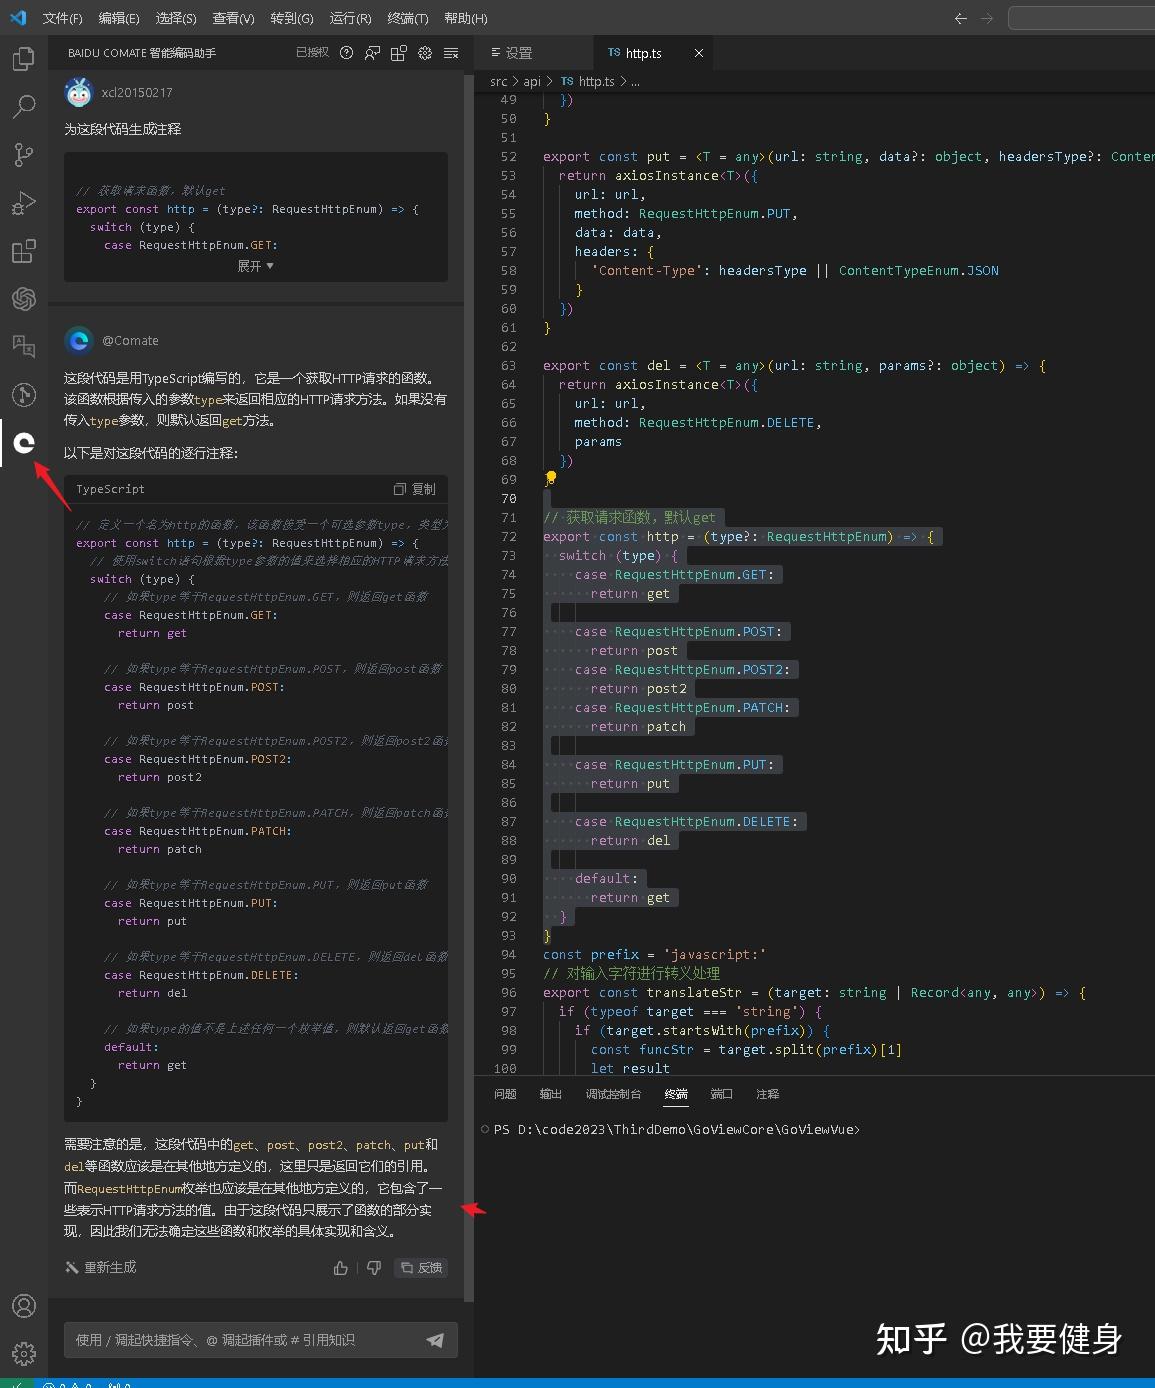The height and width of the screenshot is (1388, 1155).
Task: Click the feedback person icon in Comate header
Action: pos(372,53)
